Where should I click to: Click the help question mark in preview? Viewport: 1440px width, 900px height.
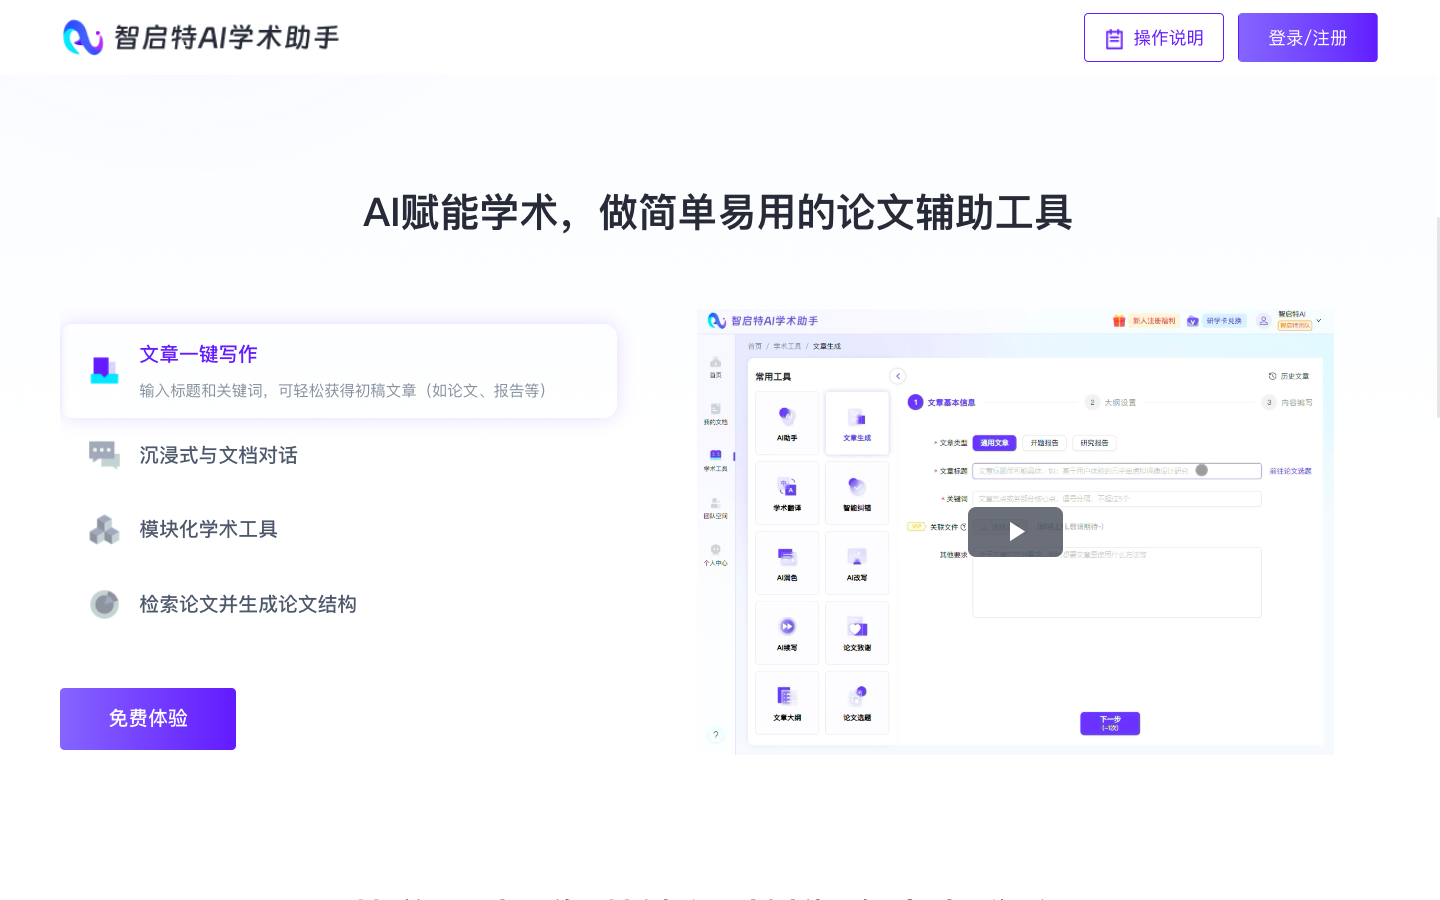tap(716, 735)
